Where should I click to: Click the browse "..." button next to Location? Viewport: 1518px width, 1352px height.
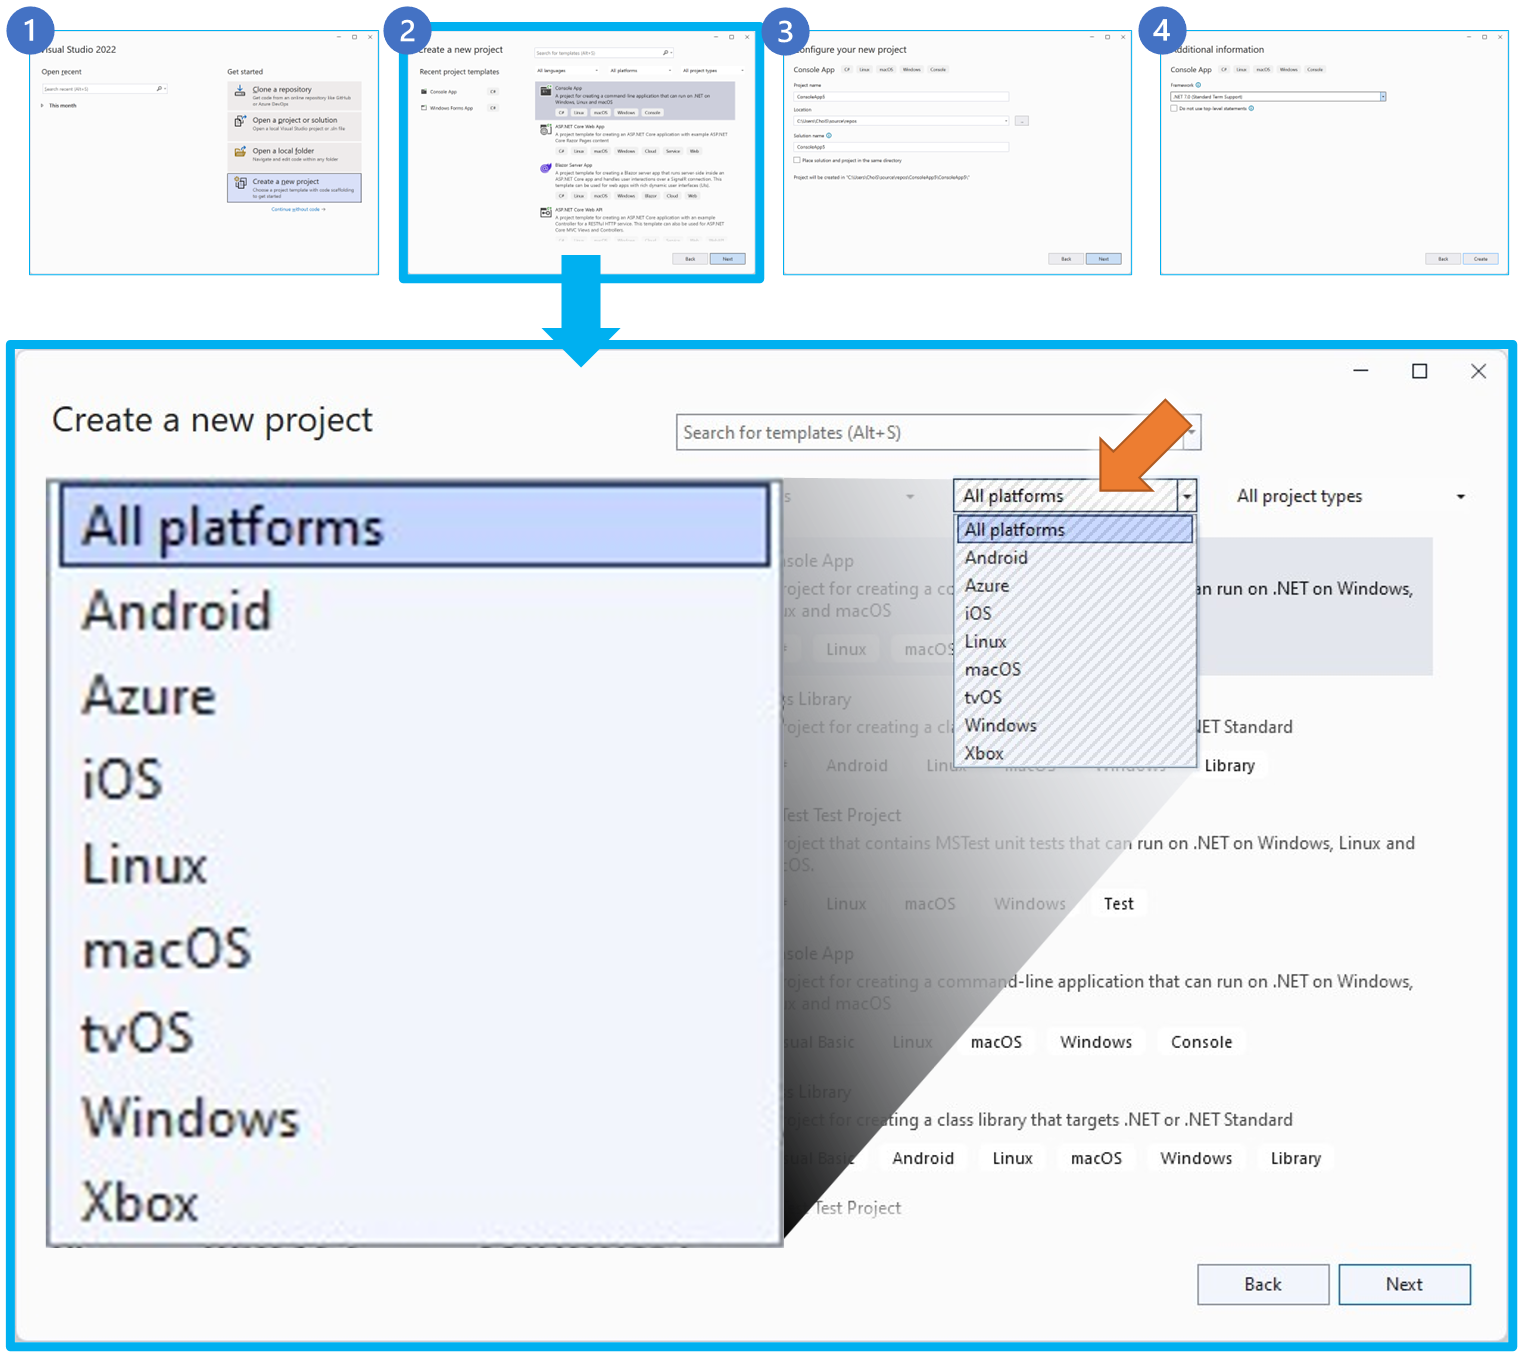click(x=1021, y=121)
